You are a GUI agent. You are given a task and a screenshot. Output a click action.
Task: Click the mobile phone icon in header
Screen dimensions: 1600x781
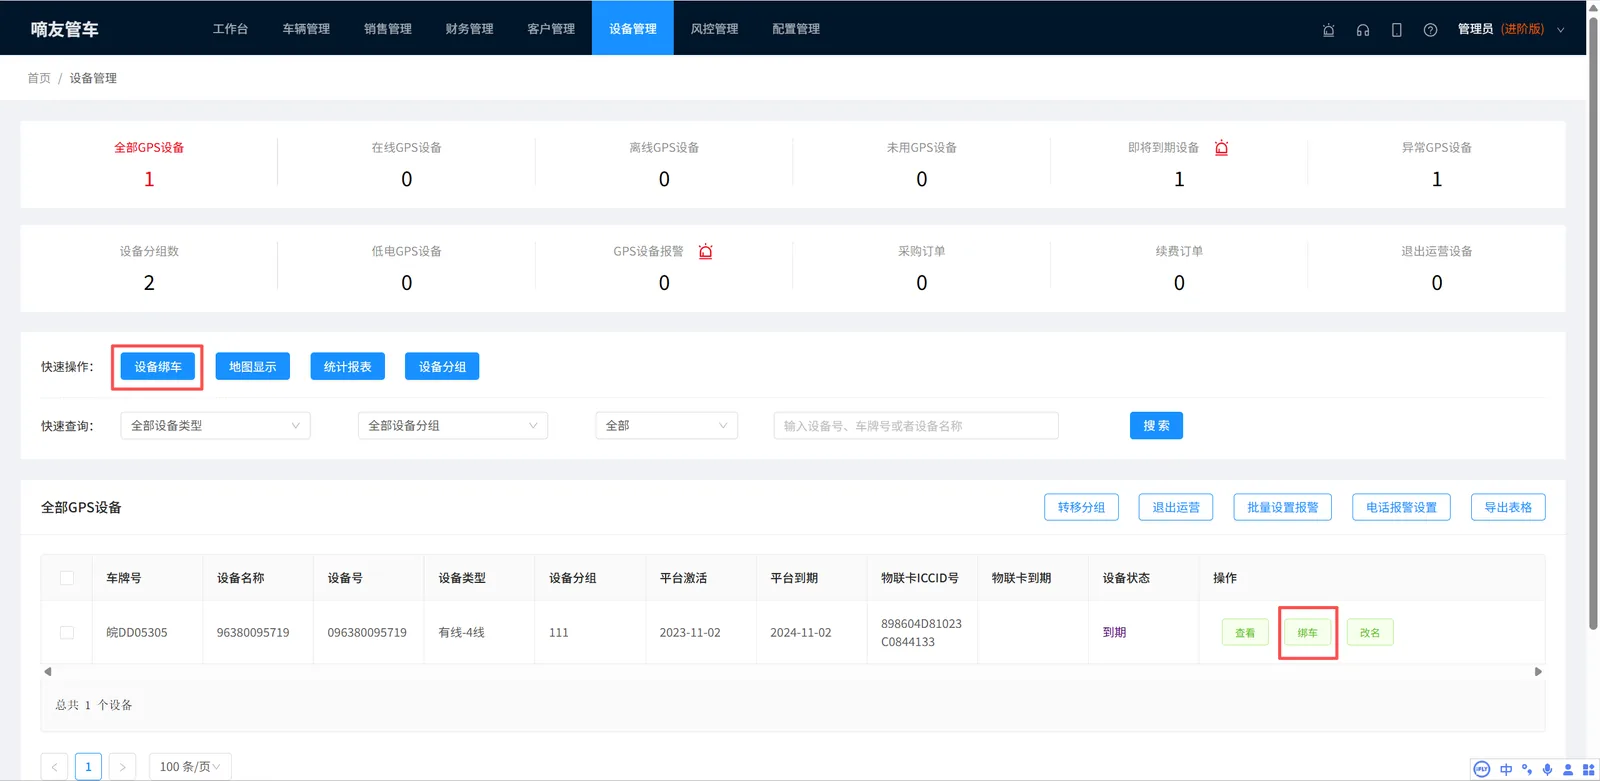(x=1396, y=30)
